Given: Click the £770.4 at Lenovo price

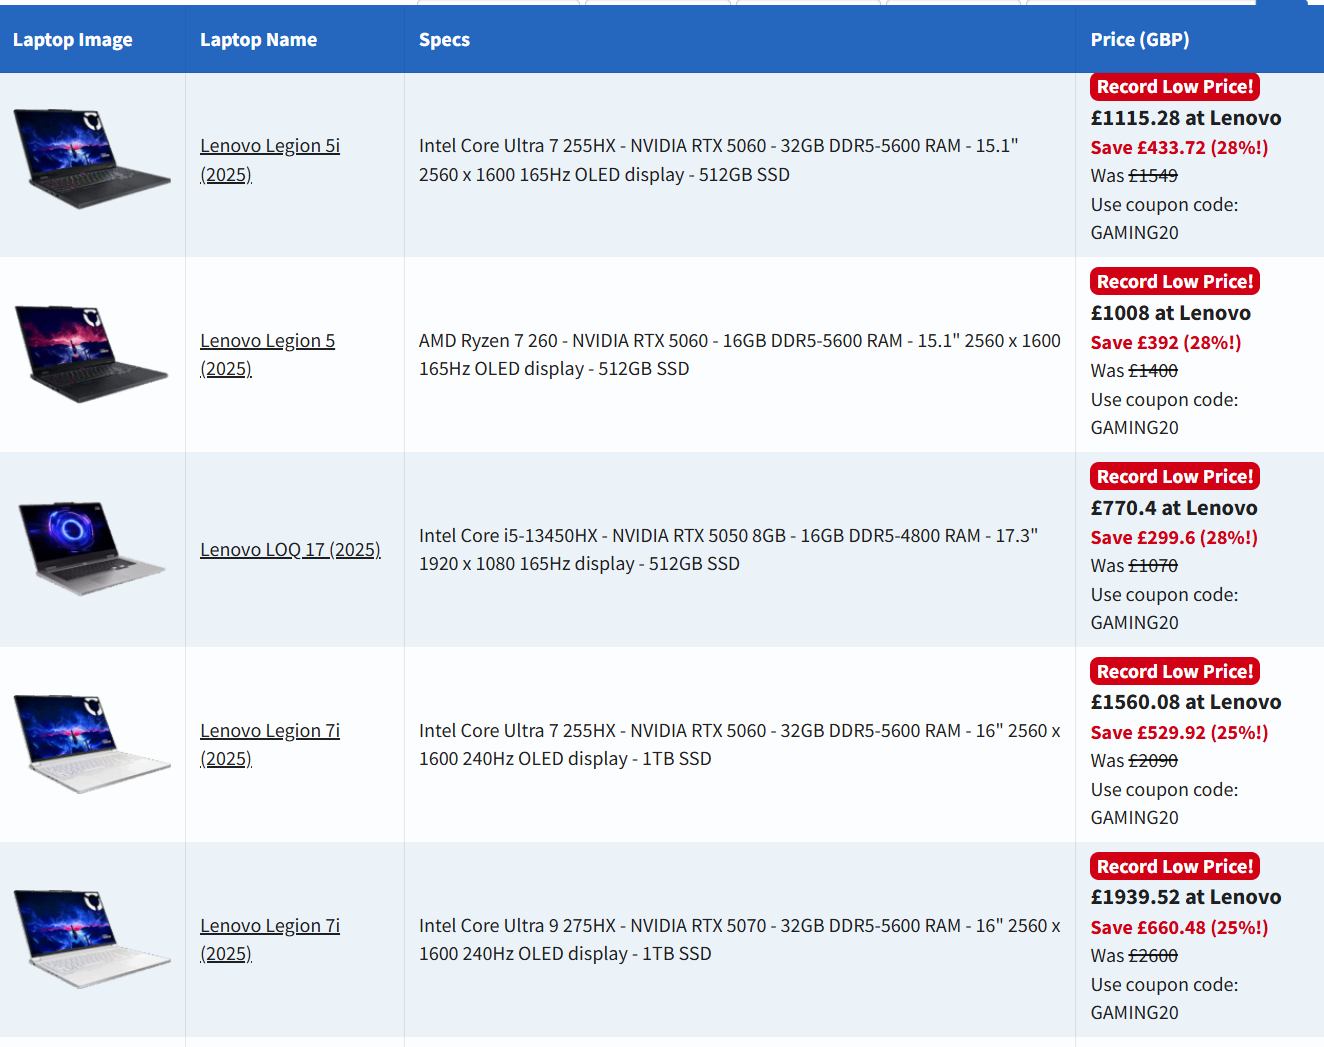Looking at the screenshot, I should click(x=1174, y=508).
